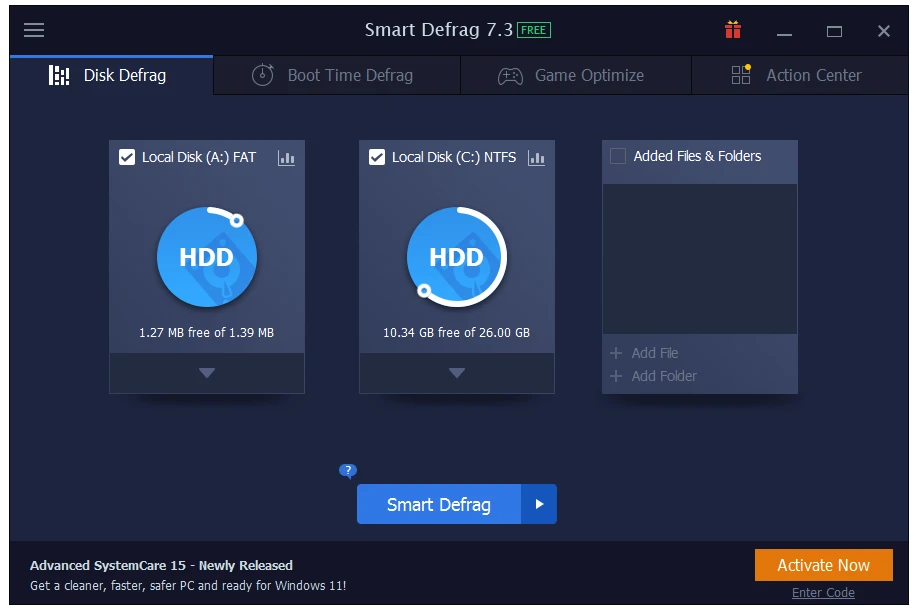
Task: Switch to the Disk Defrag tab
Action: 111,75
